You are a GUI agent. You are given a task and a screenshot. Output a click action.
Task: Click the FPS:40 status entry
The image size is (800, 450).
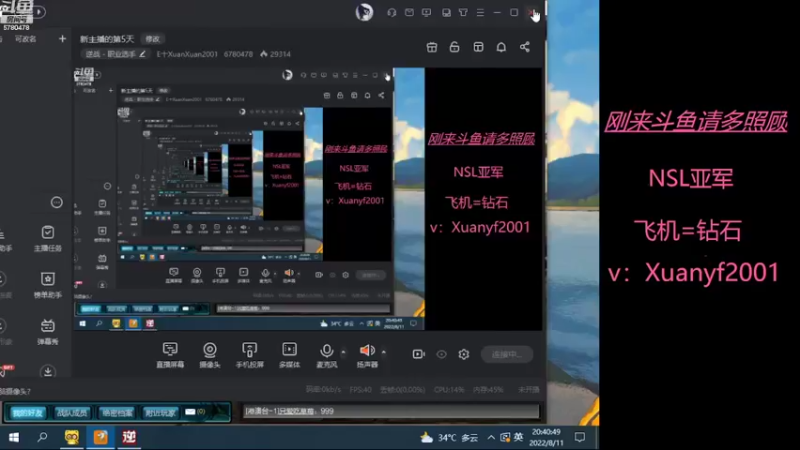[x=360, y=389]
